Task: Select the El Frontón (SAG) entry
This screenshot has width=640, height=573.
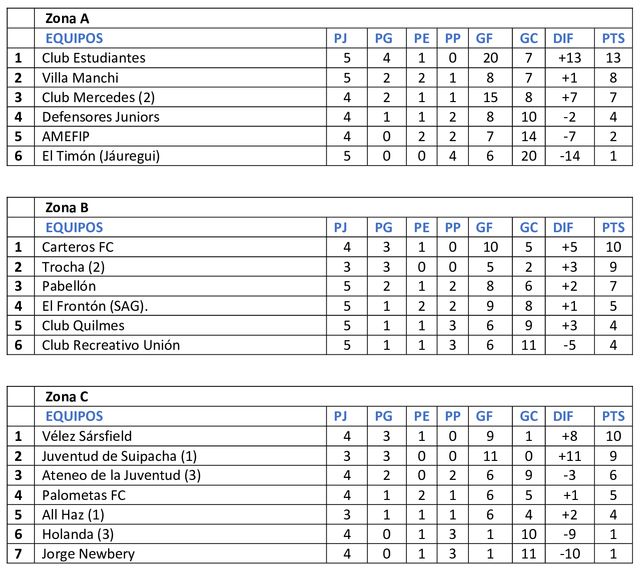Action: 95,305
